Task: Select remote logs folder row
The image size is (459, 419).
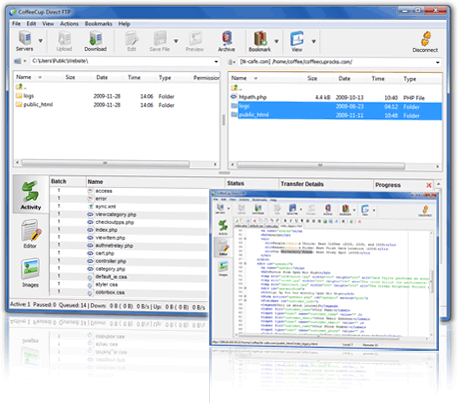Action: point(336,107)
